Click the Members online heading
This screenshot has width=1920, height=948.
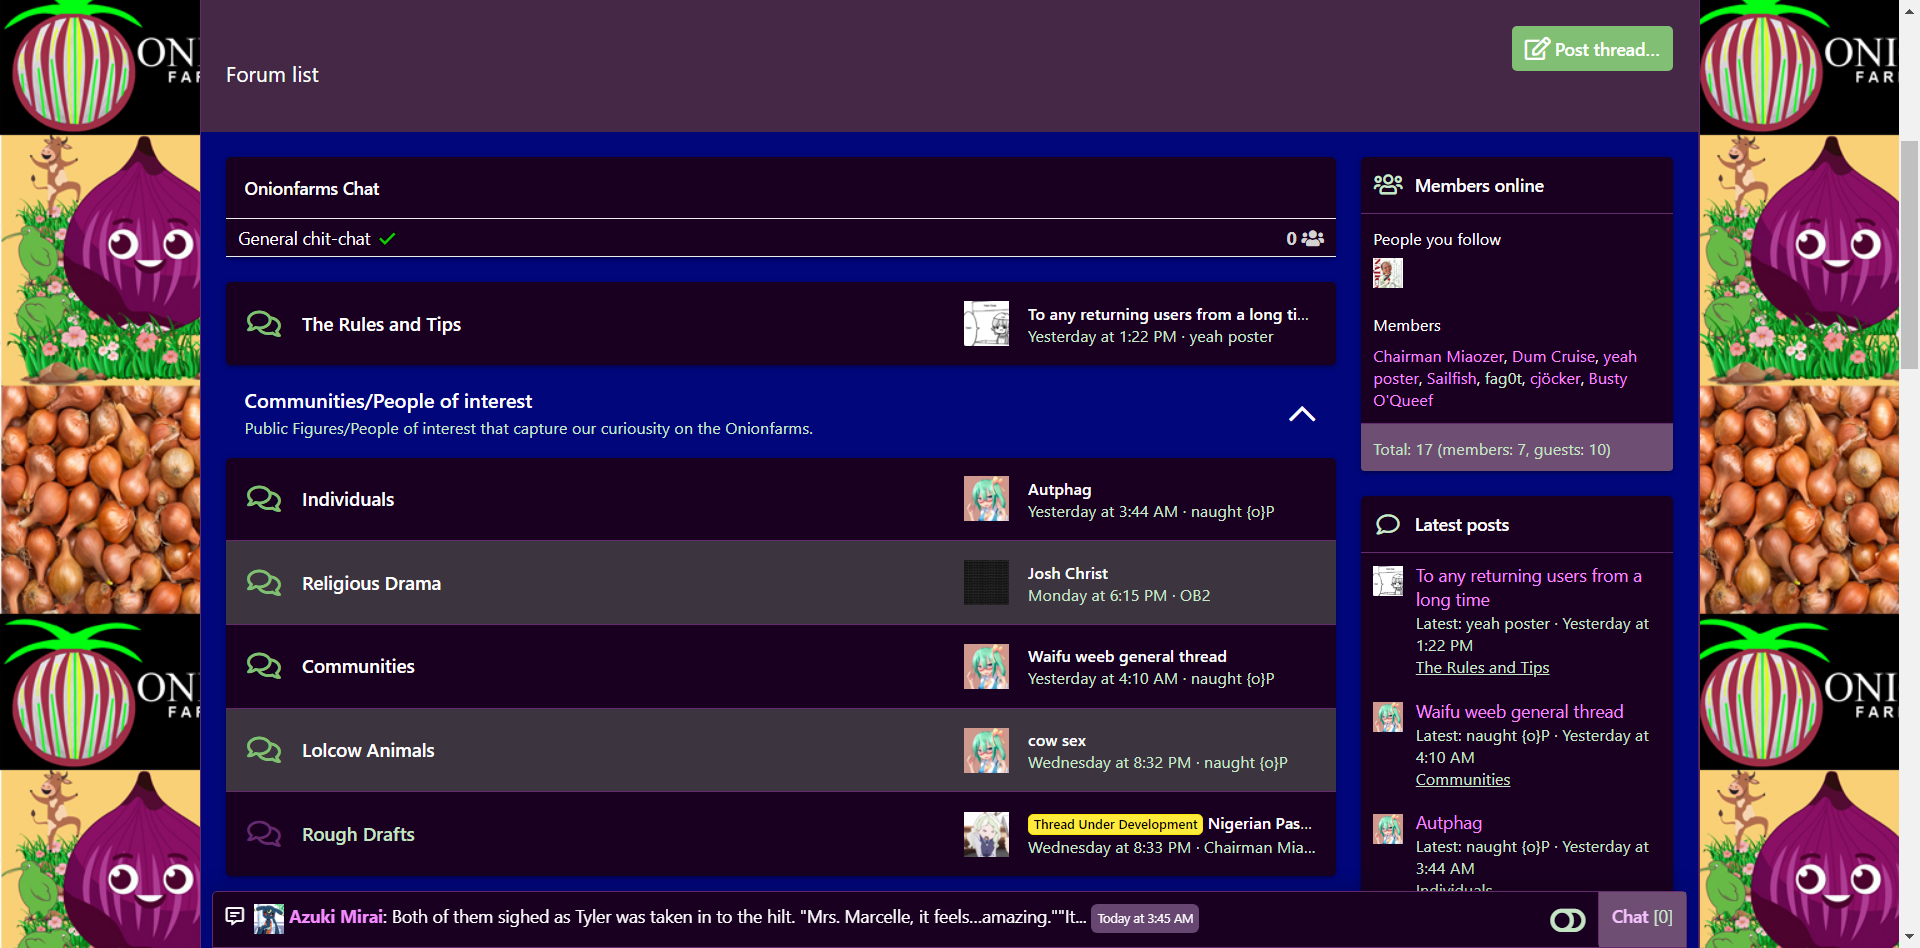1479,186
